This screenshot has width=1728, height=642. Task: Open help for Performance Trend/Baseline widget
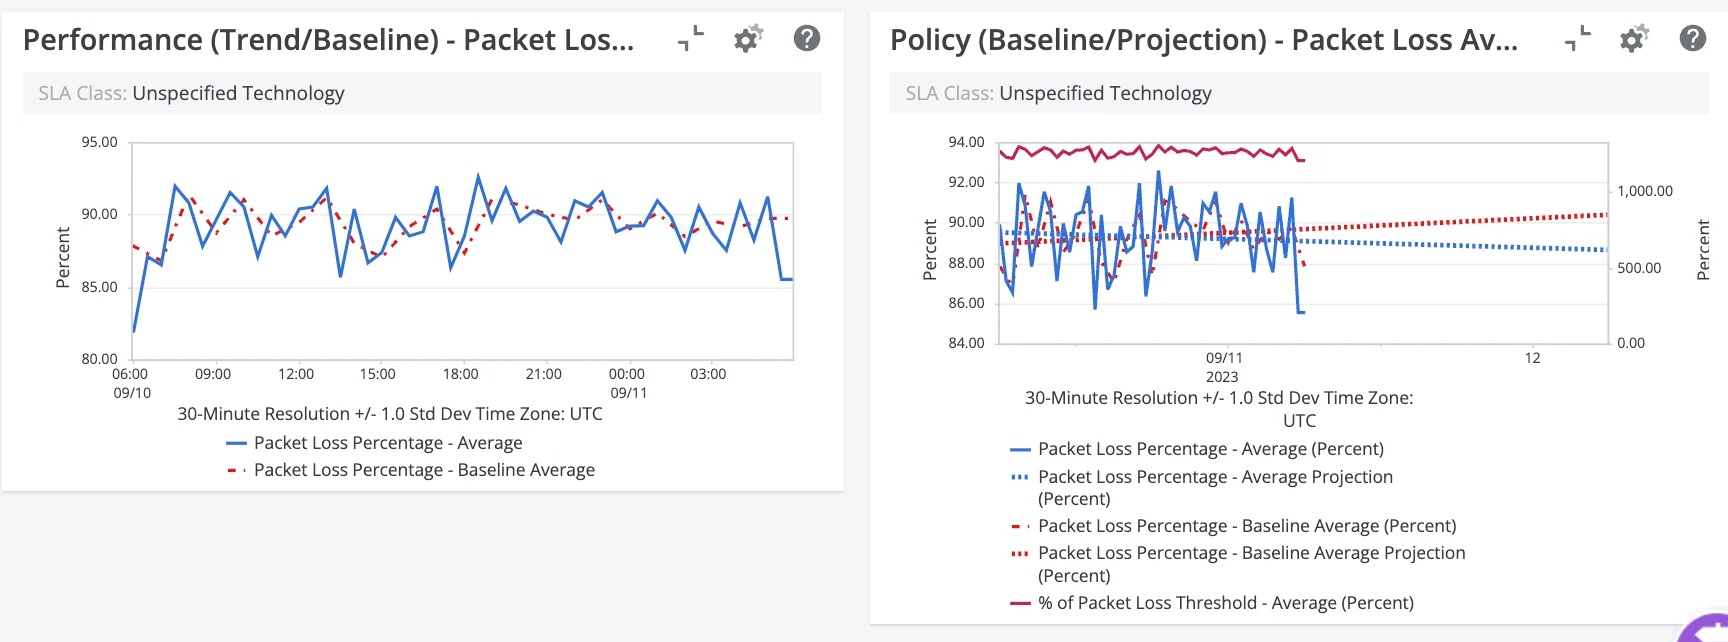(x=807, y=39)
